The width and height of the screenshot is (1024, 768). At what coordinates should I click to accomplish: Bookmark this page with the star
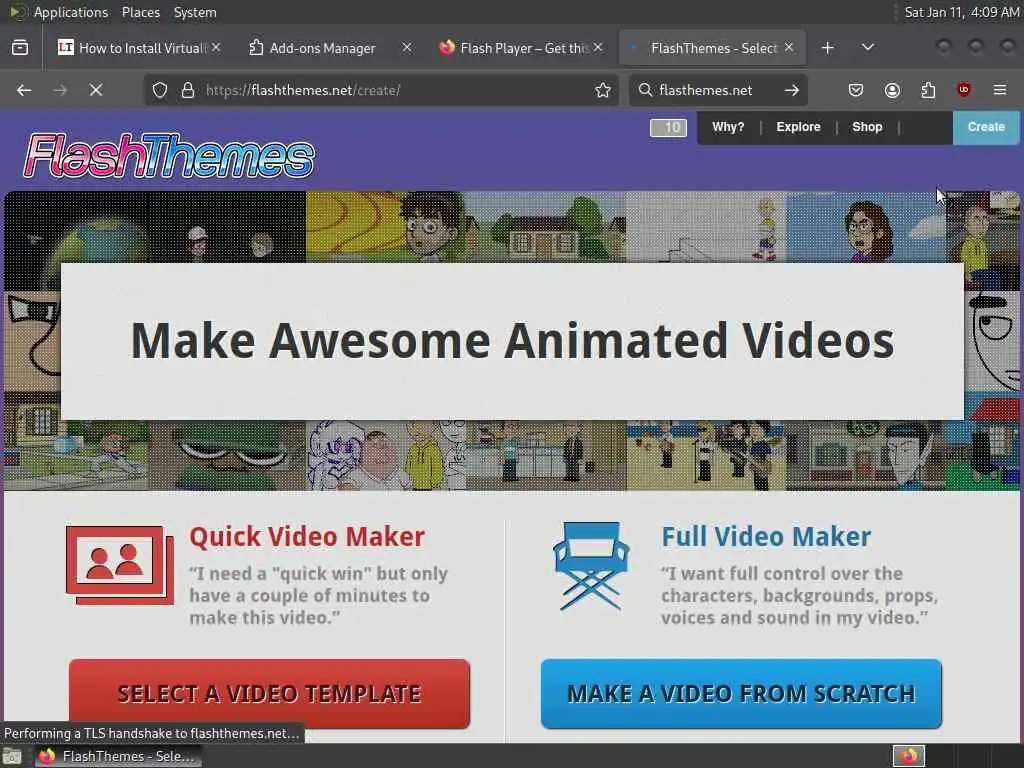(603, 90)
